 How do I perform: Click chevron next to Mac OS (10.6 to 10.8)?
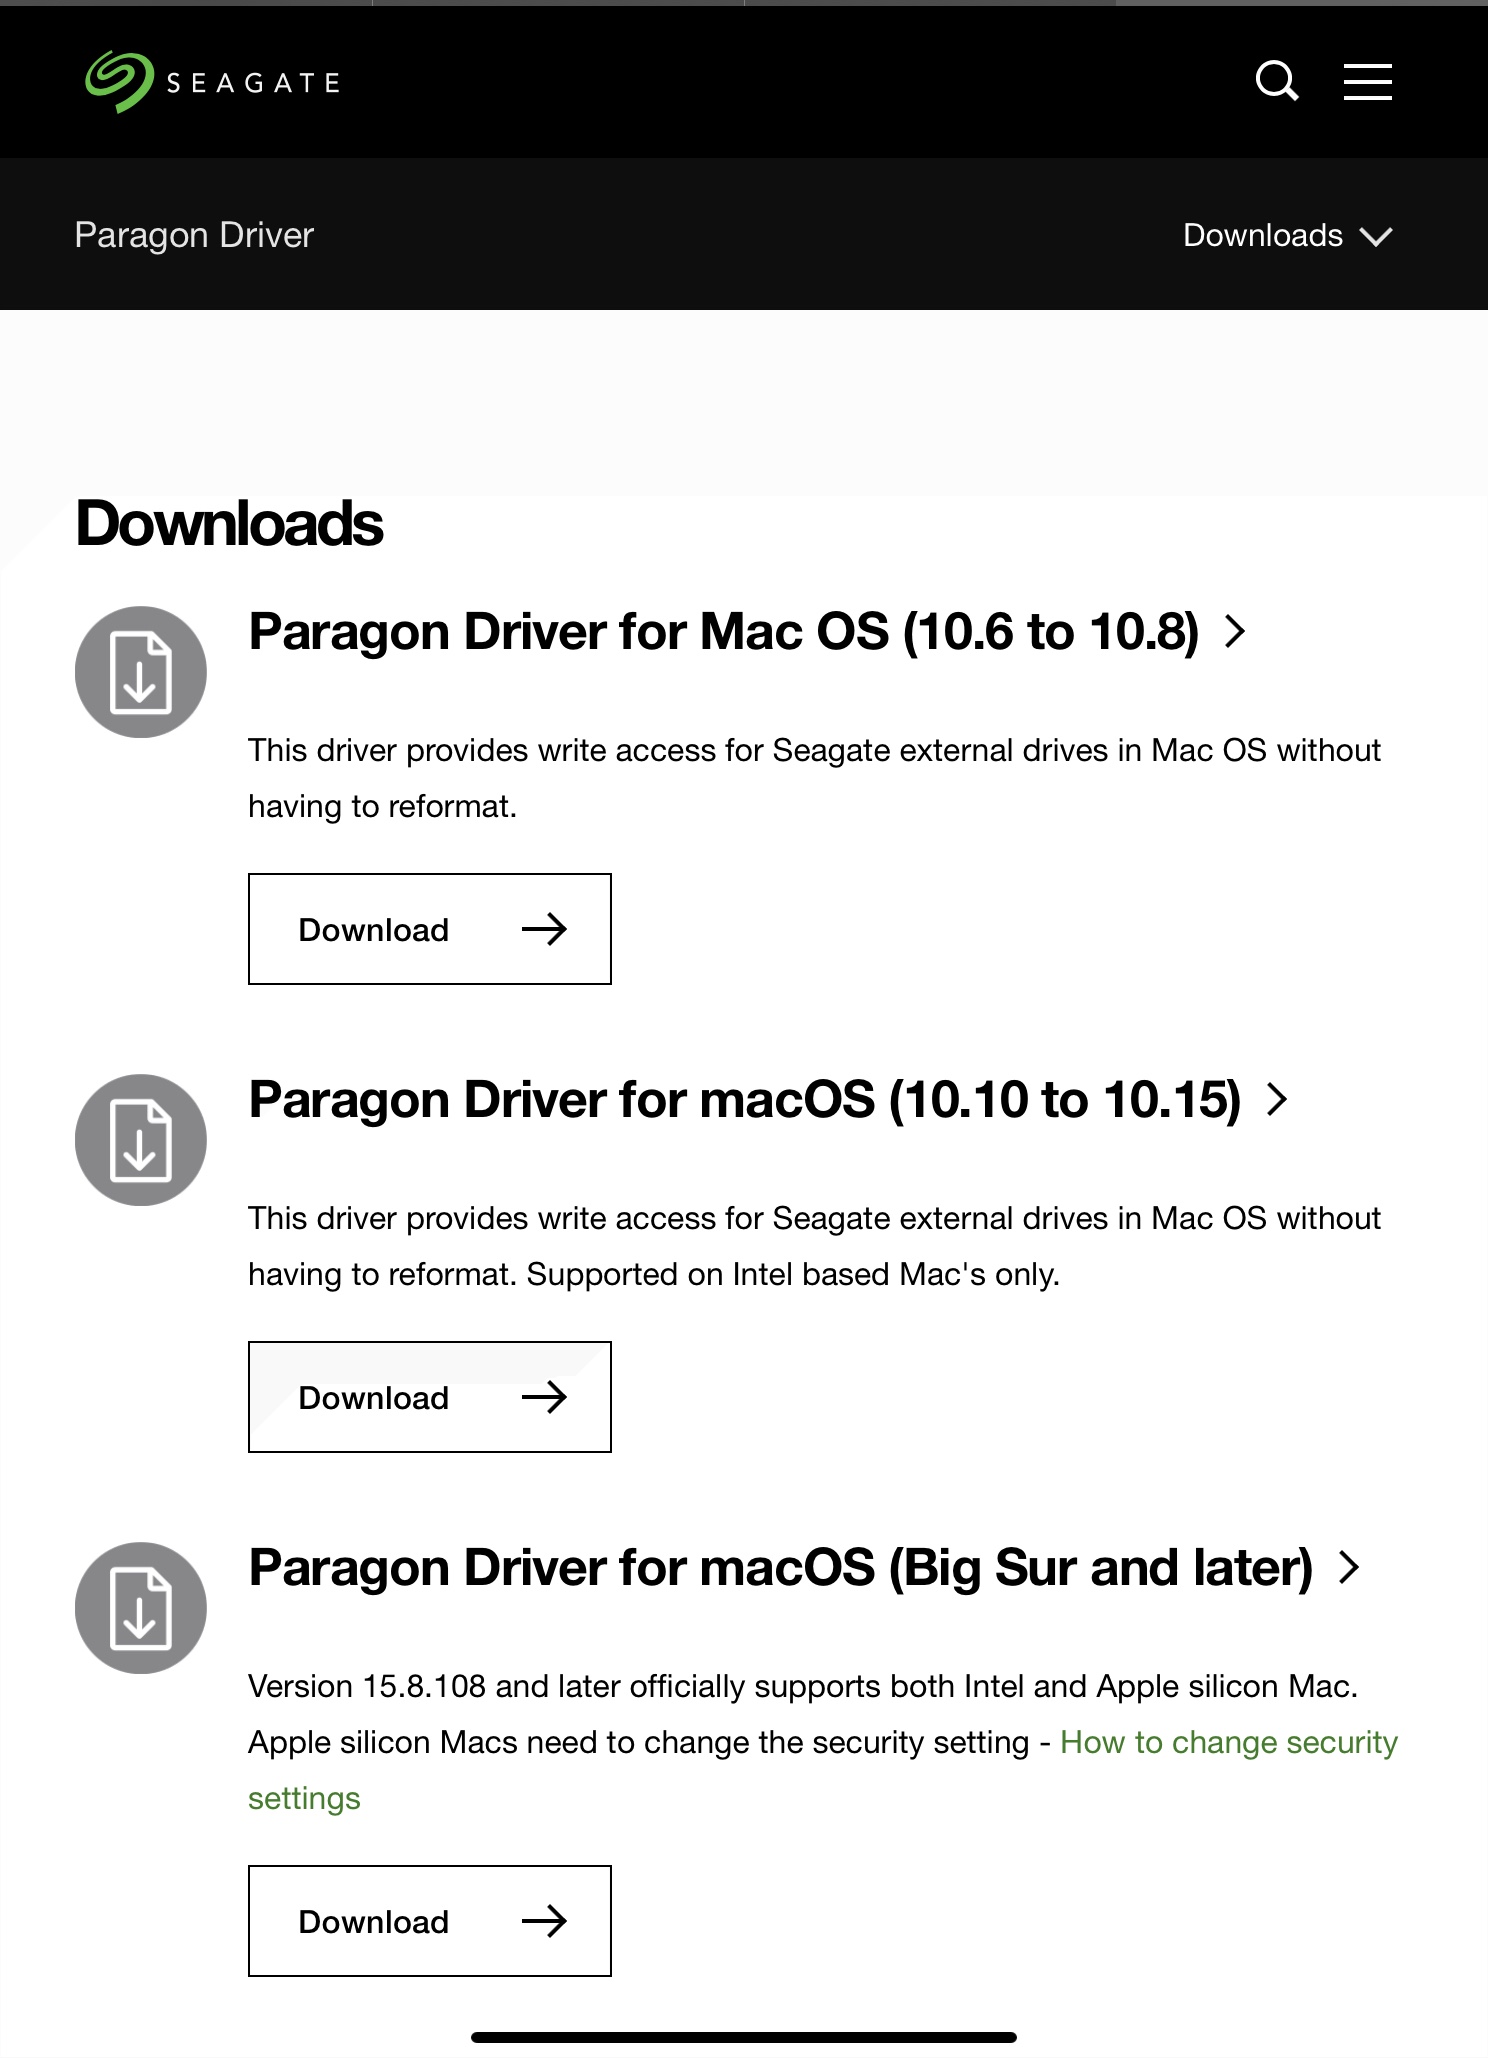[x=1236, y=632]
